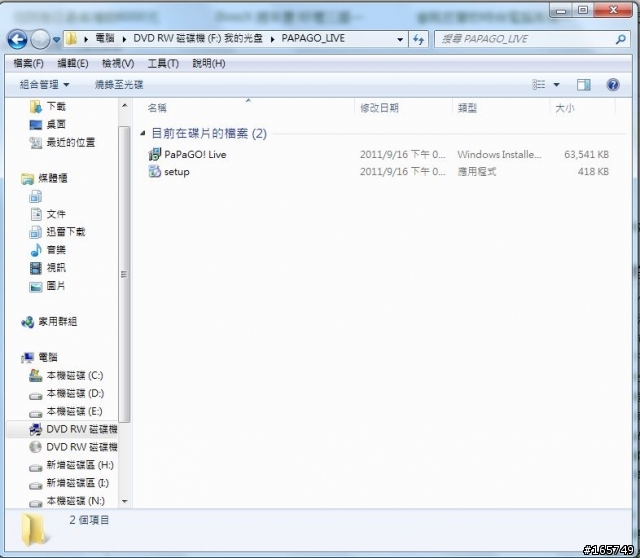This screenshot has height=558, width=640.
Task: Open 下載 in navigation pane
Action: (x=56, y=106)
